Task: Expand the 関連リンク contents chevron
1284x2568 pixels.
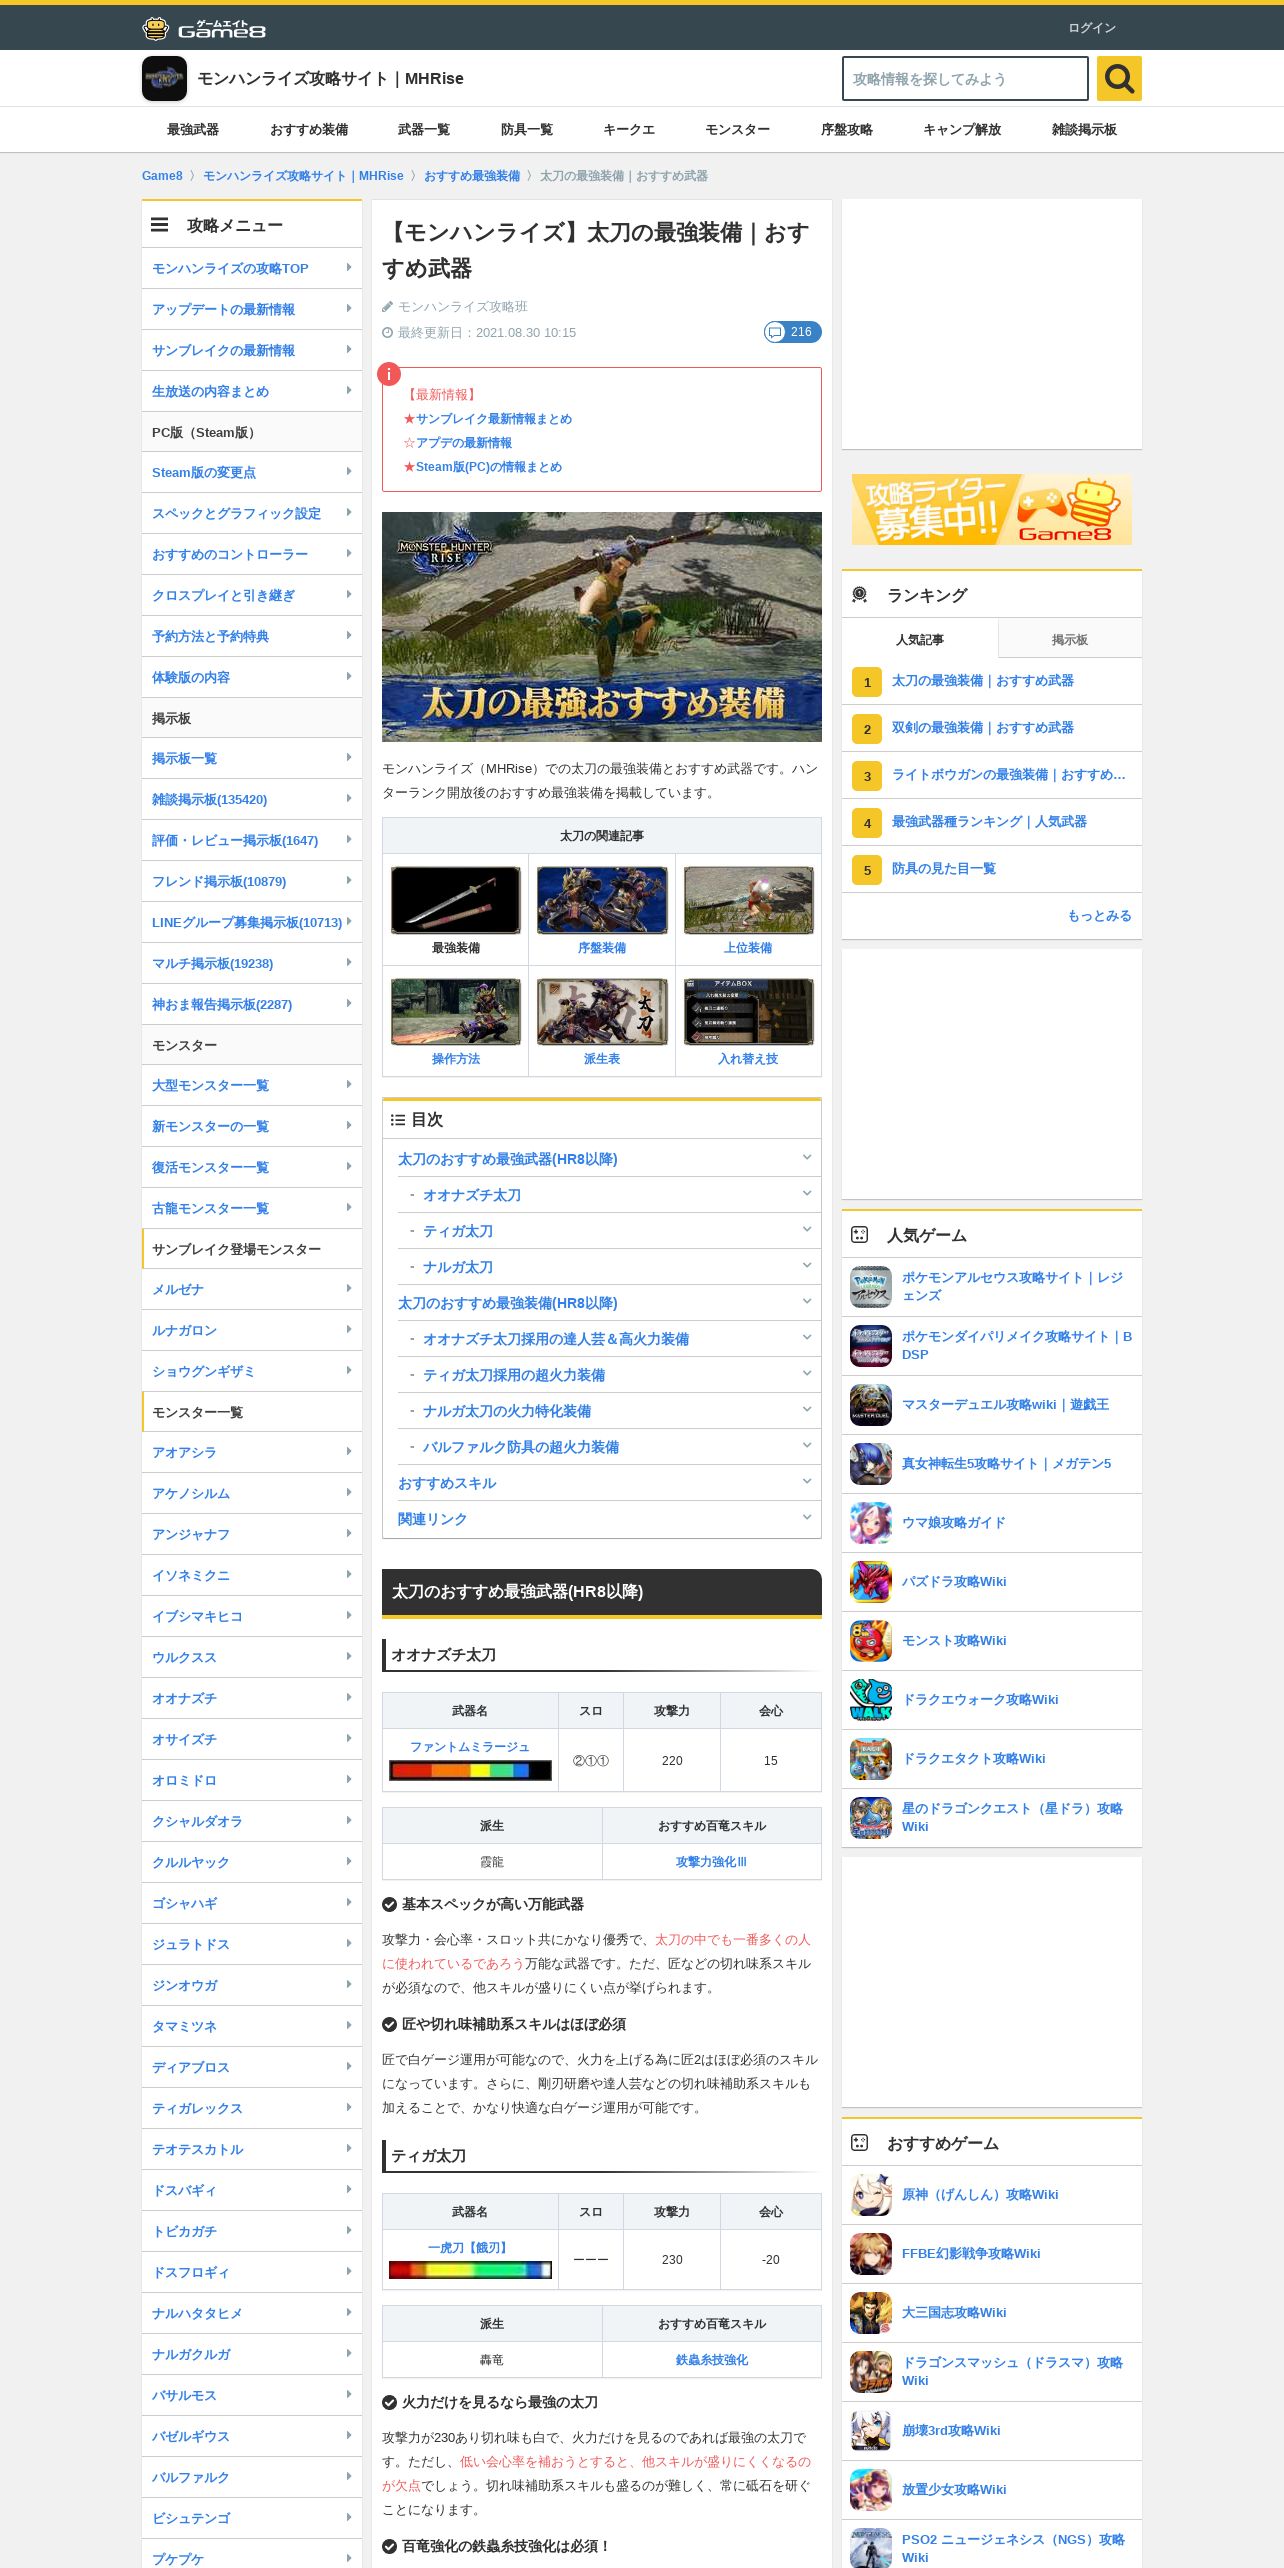Action: click(806, 1518)
